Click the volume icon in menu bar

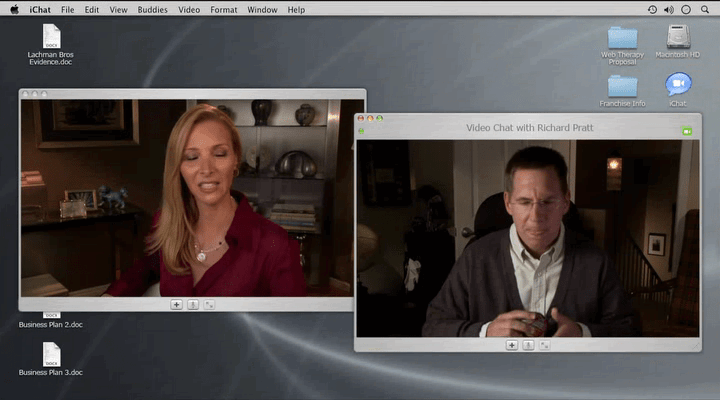click(669, 9)
